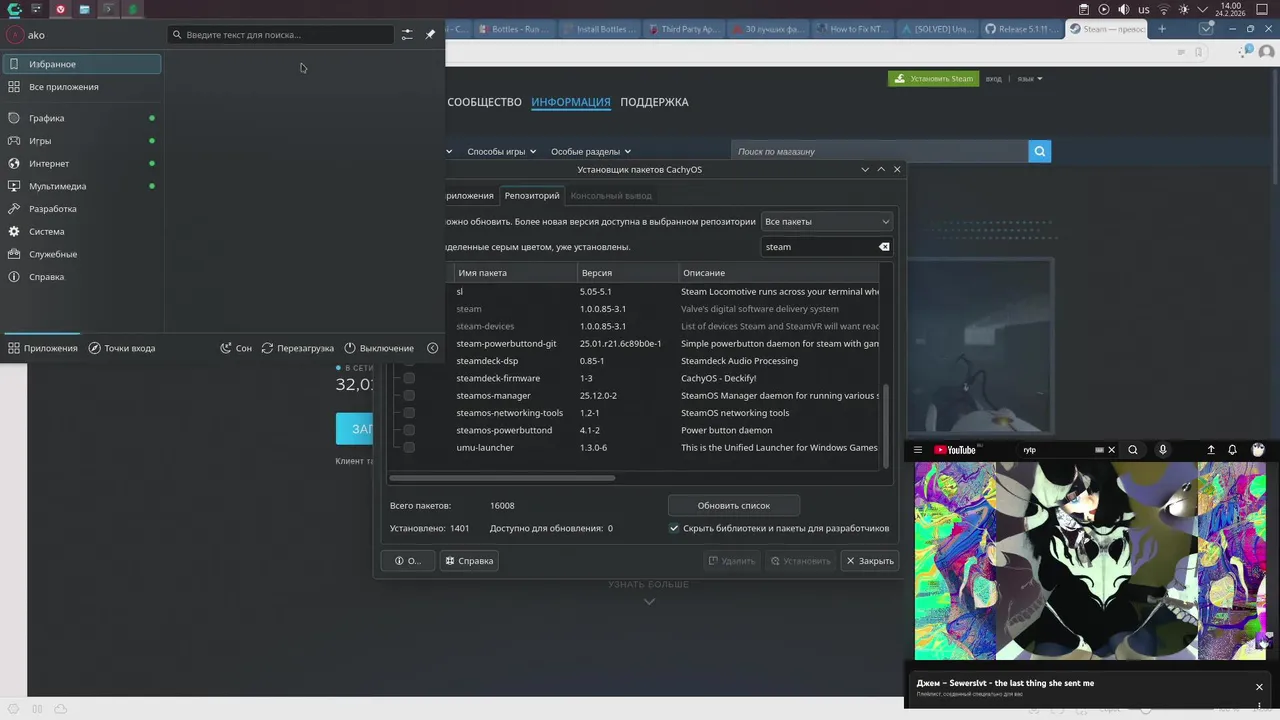Screen dimensions: 1280x720
Task: Tick the umu-launcher checkbox
Action: pos(409,447)
